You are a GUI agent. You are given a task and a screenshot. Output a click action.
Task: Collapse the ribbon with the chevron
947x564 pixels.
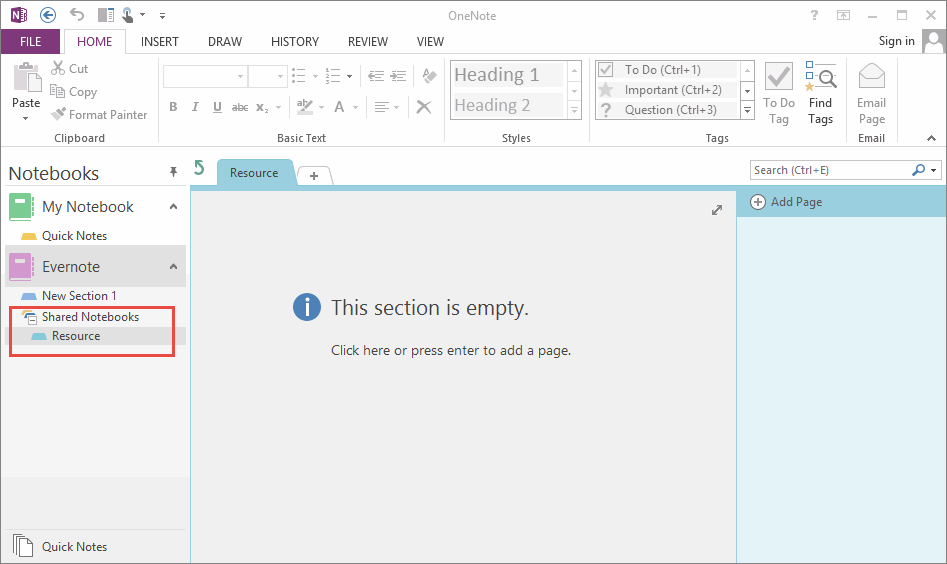931,138
